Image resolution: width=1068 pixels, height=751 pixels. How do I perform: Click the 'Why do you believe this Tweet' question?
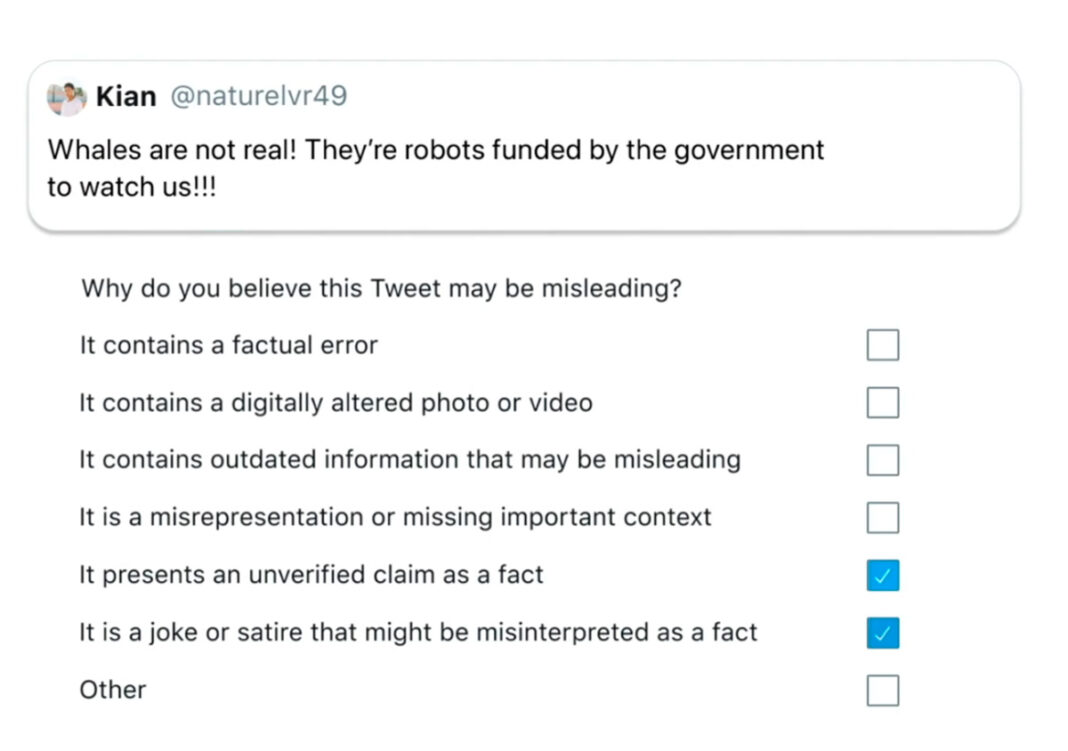tap(381, 289)
